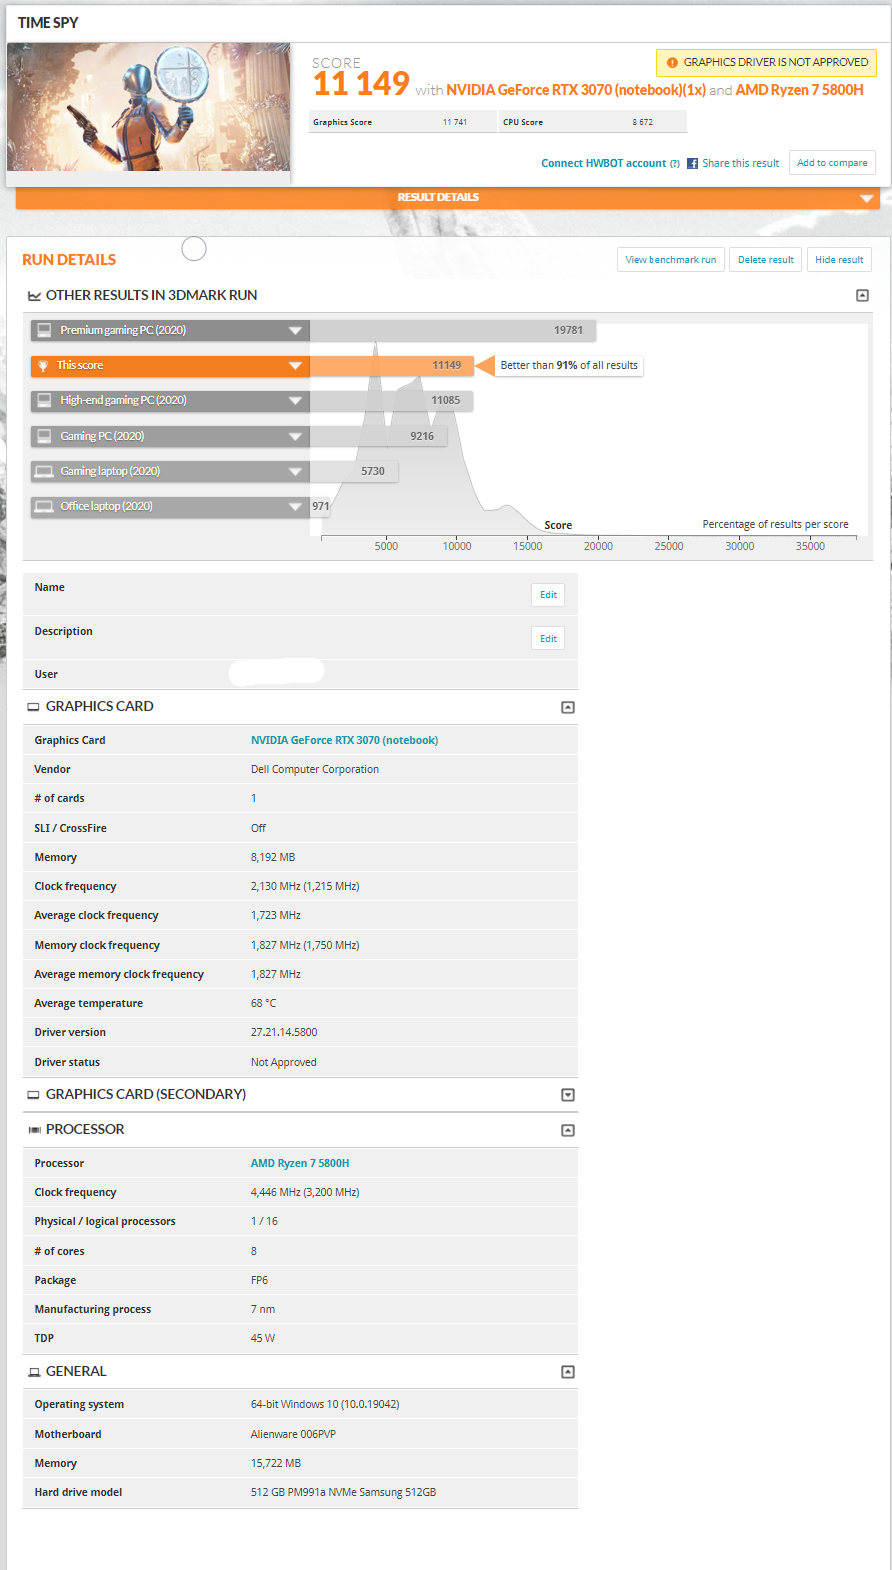Image resolution: width=892 pixels, height=1570 pixels.
Task: Click the orange 11149 score bar
Action: [392, 366]
